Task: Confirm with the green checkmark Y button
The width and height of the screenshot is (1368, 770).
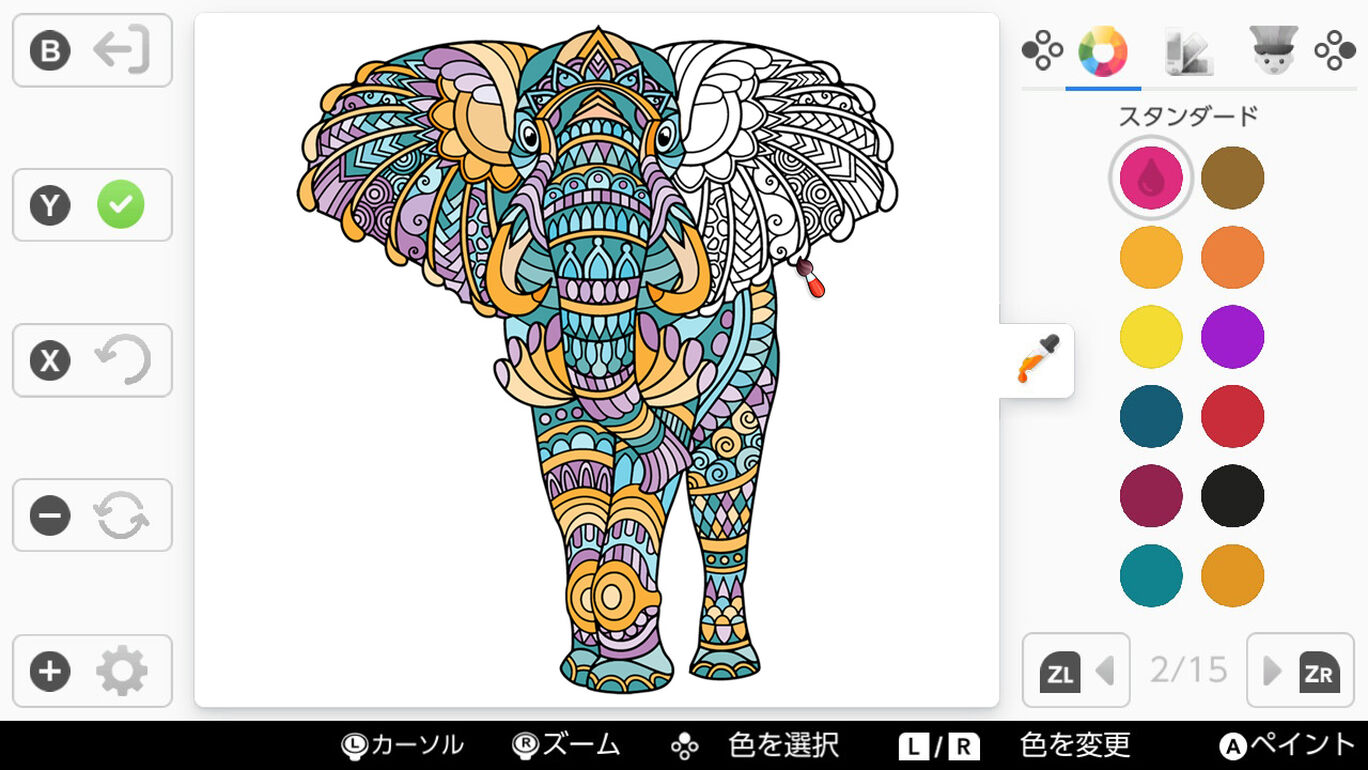Action: [x=92, y=205]
